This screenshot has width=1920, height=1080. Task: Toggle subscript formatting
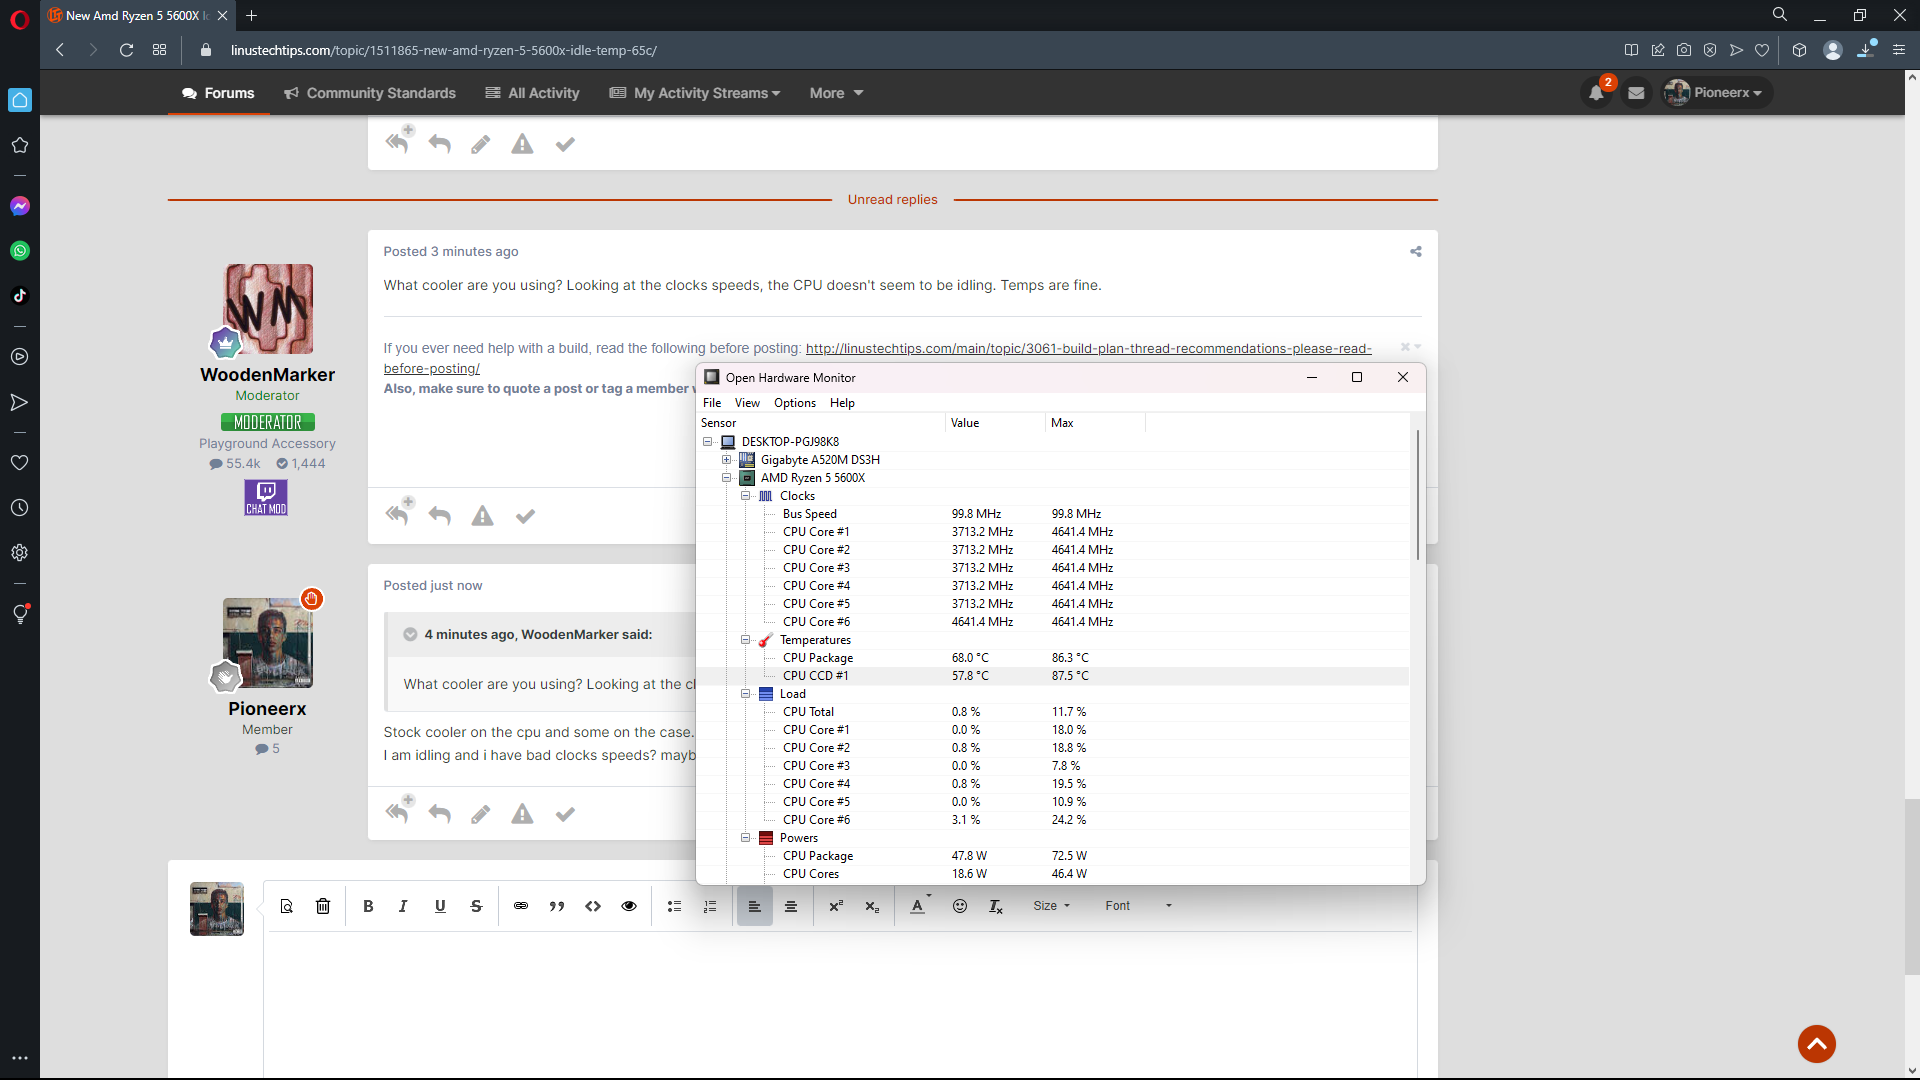(872, 906)
